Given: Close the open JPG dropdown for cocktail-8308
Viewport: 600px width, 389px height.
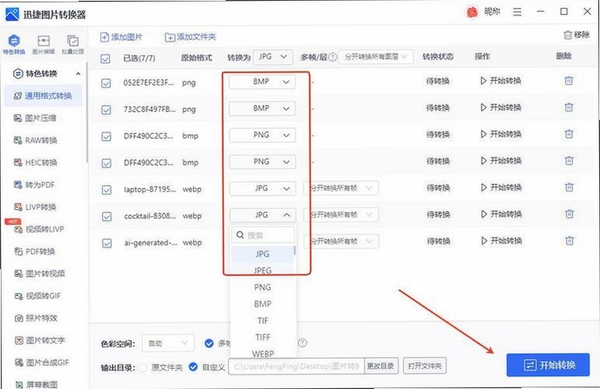Looking at the screenshot, I should pos(262,215).
